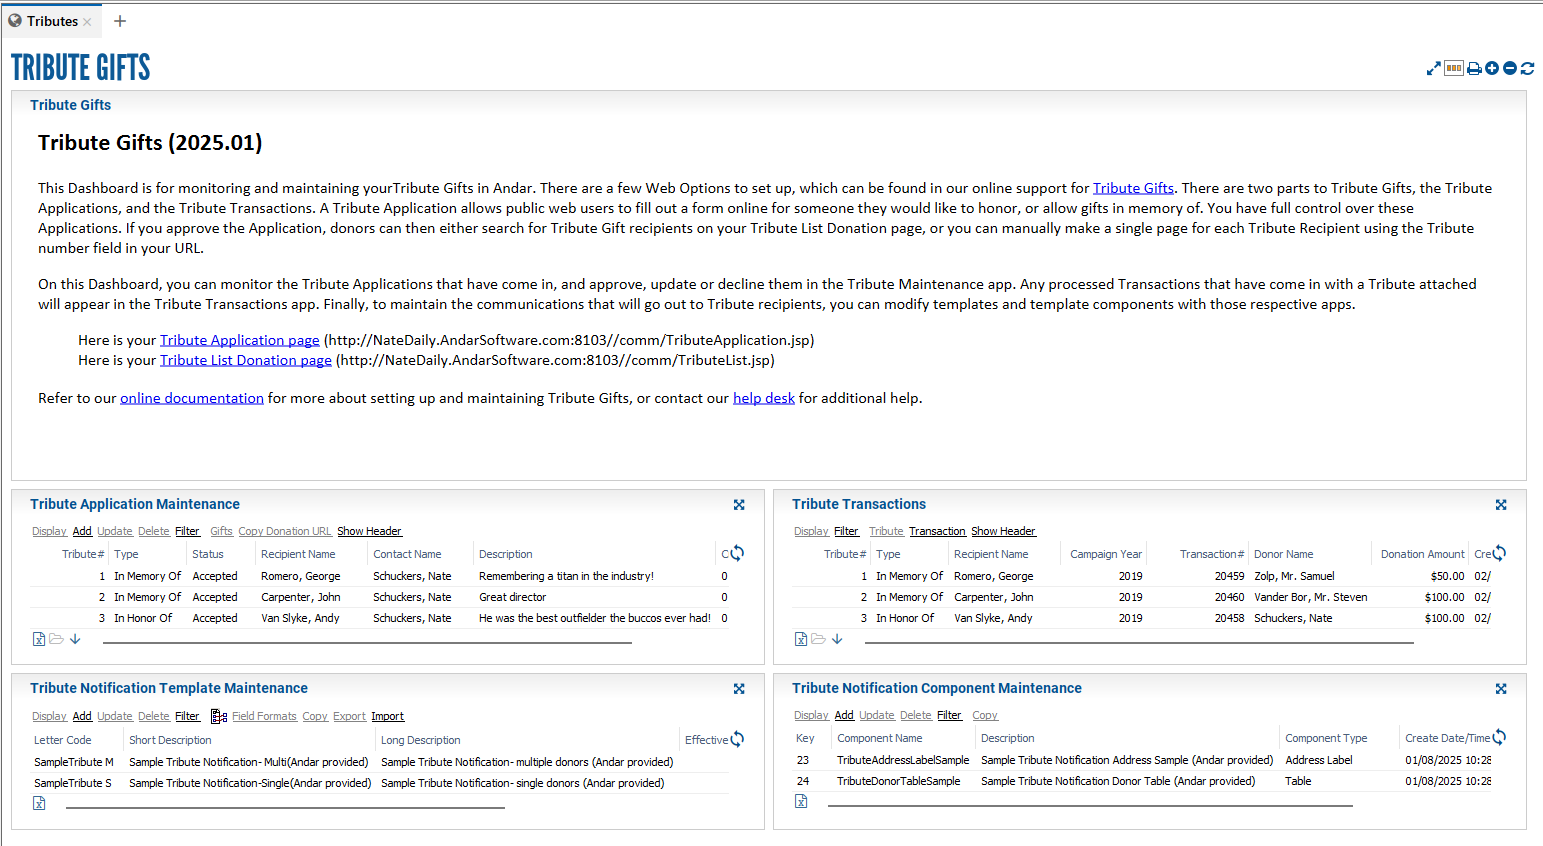
Task: Add a new Notification Template
Action: (82, 716)
